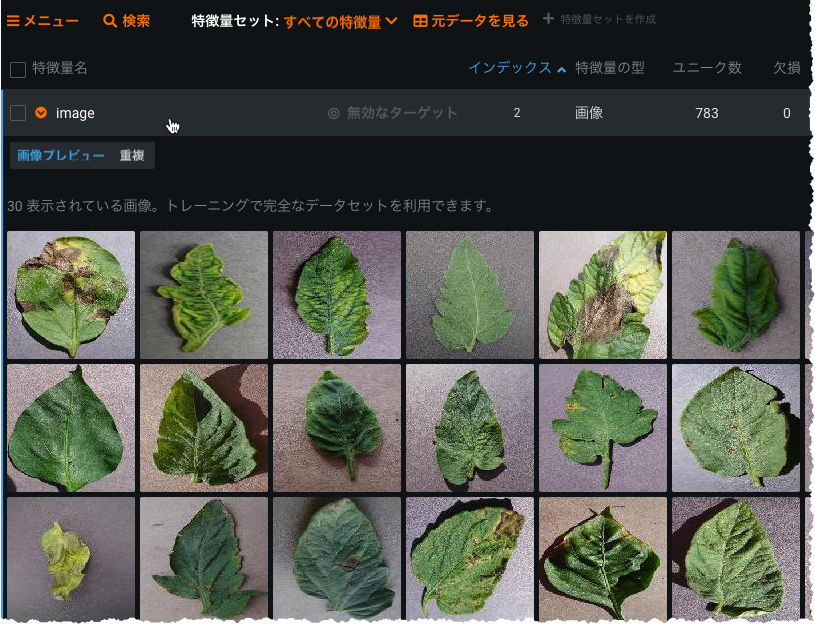
Task: Click the plus icon for 特徴量セットを作成
Action: click(547, 19)
